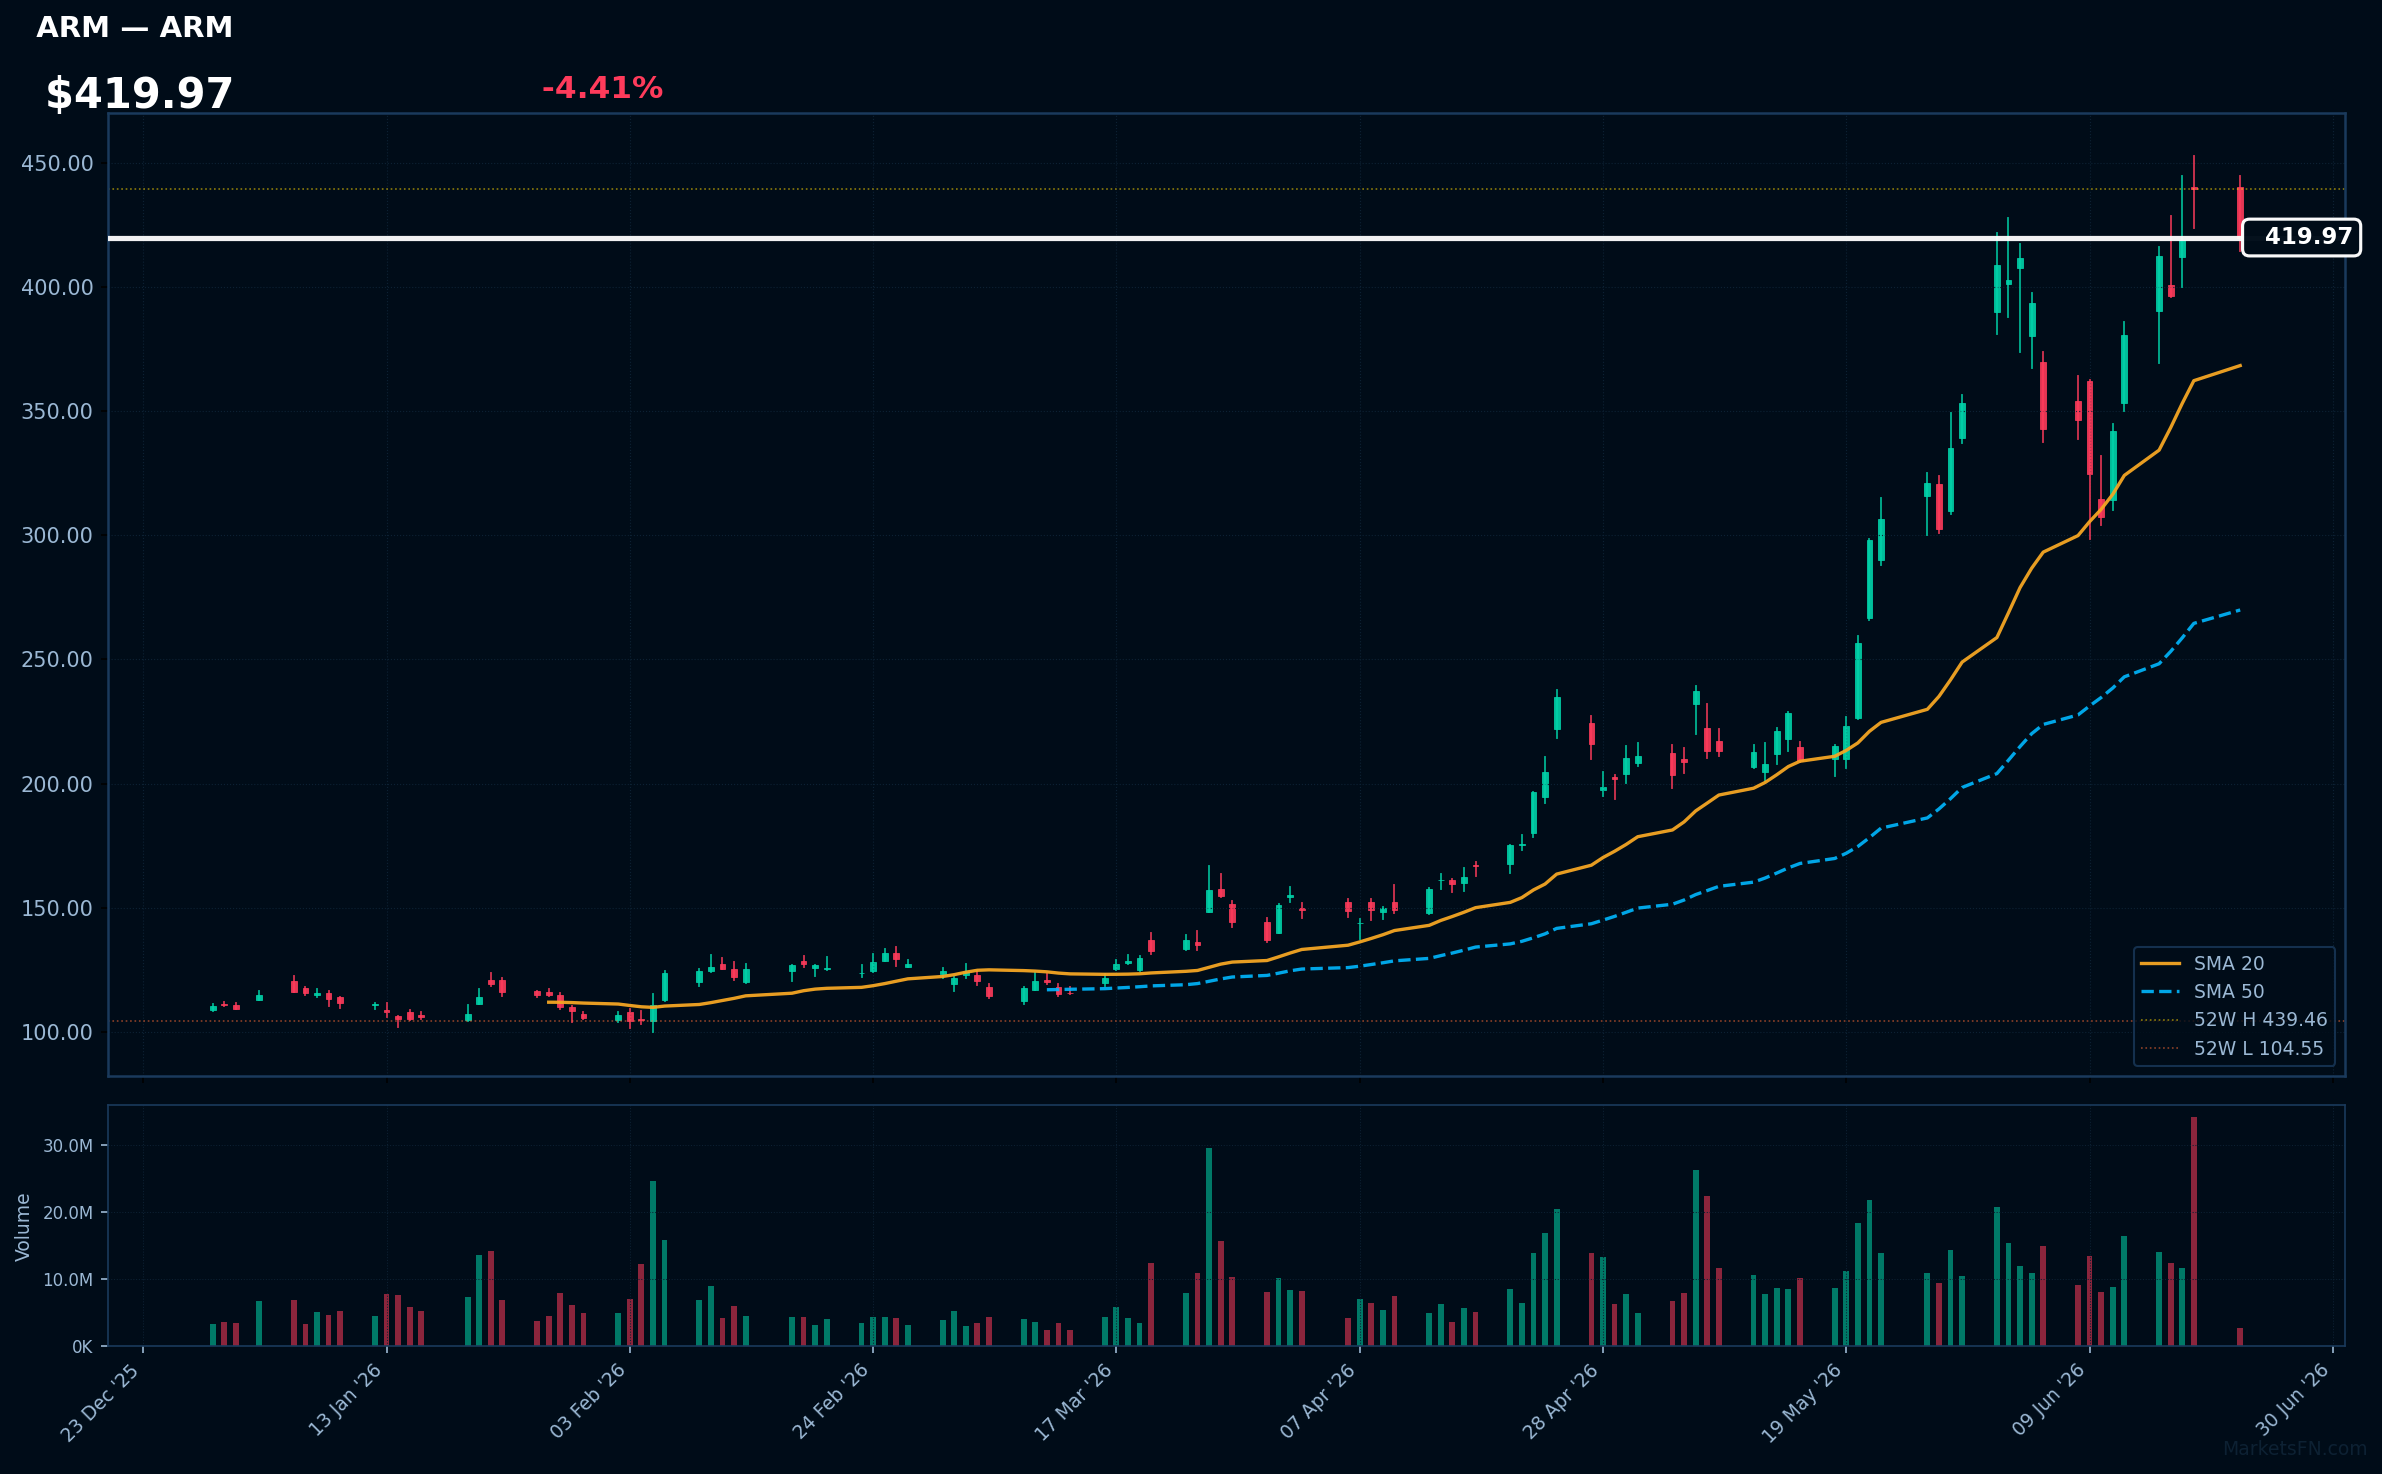Click the "450.00" price axis label
The width and height of the screenshot is (2382, 1474).
[x=57, y=163]
